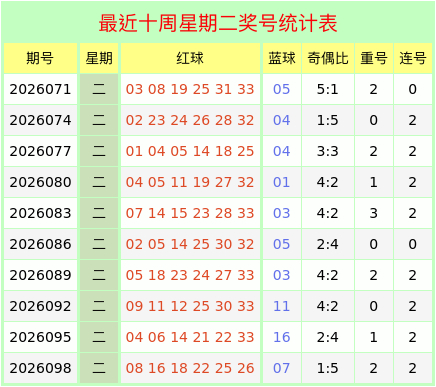Click blue ball 07 in row 2026098
Image resolution: width=436 pixels, height=387 pixels.
282,368
